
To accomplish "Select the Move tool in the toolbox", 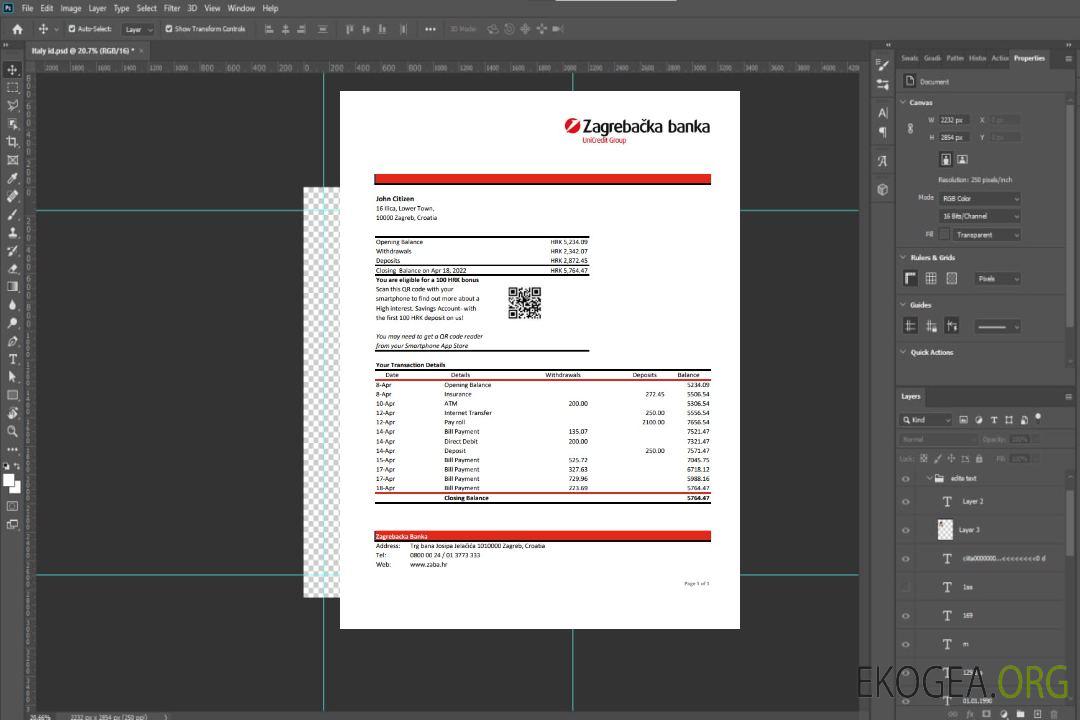I will click(12, 70).
